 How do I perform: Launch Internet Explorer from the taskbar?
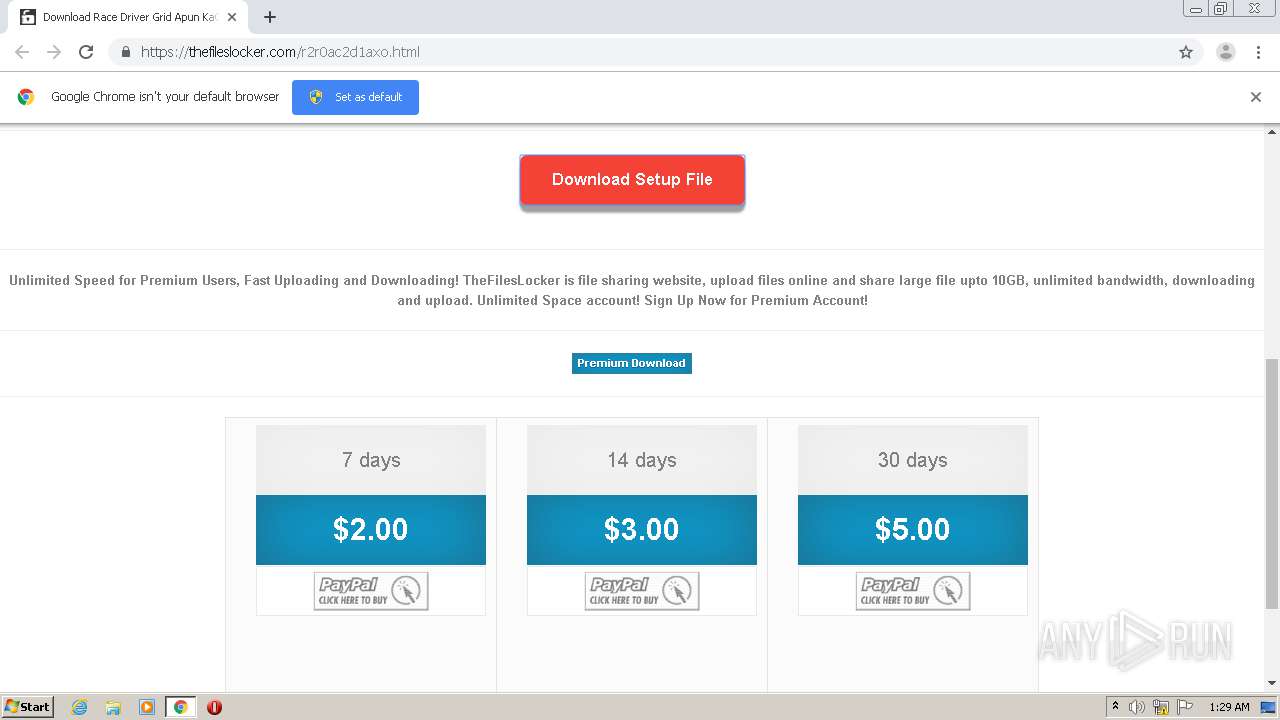coord(80,707)
